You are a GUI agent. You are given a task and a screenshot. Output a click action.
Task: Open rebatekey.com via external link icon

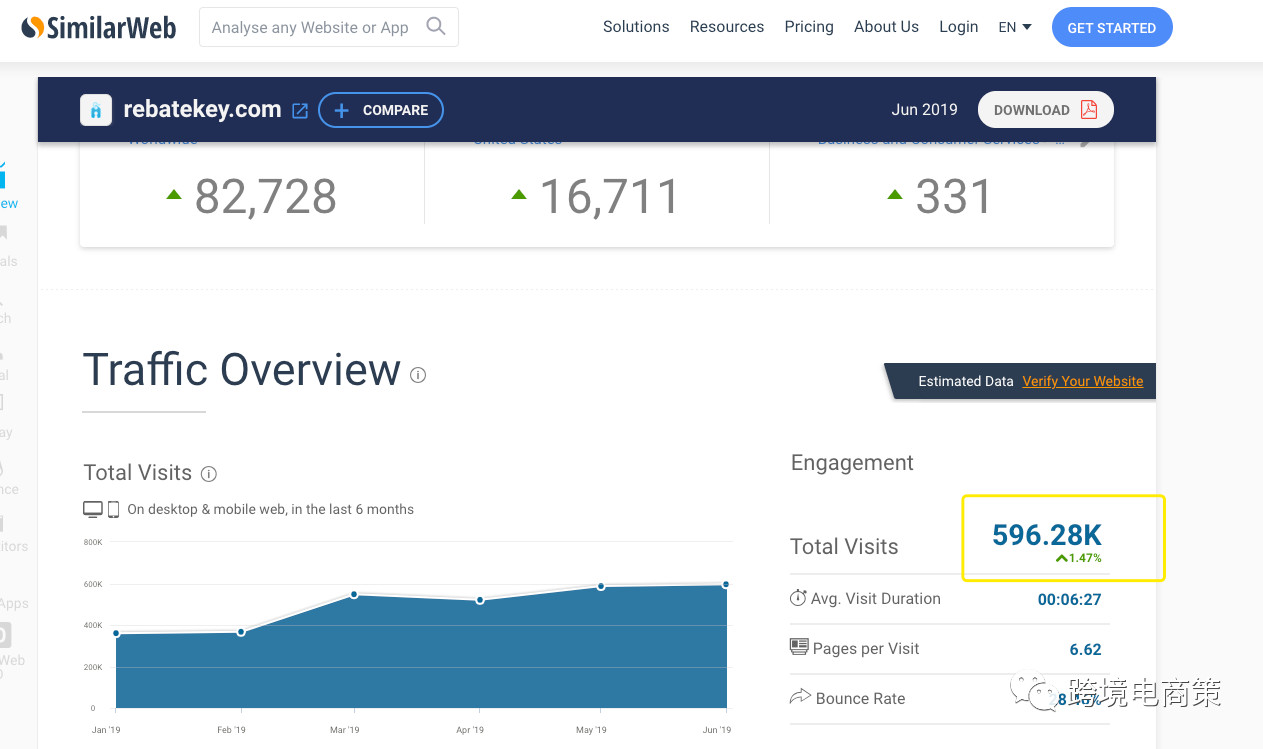tap(300, 111)
